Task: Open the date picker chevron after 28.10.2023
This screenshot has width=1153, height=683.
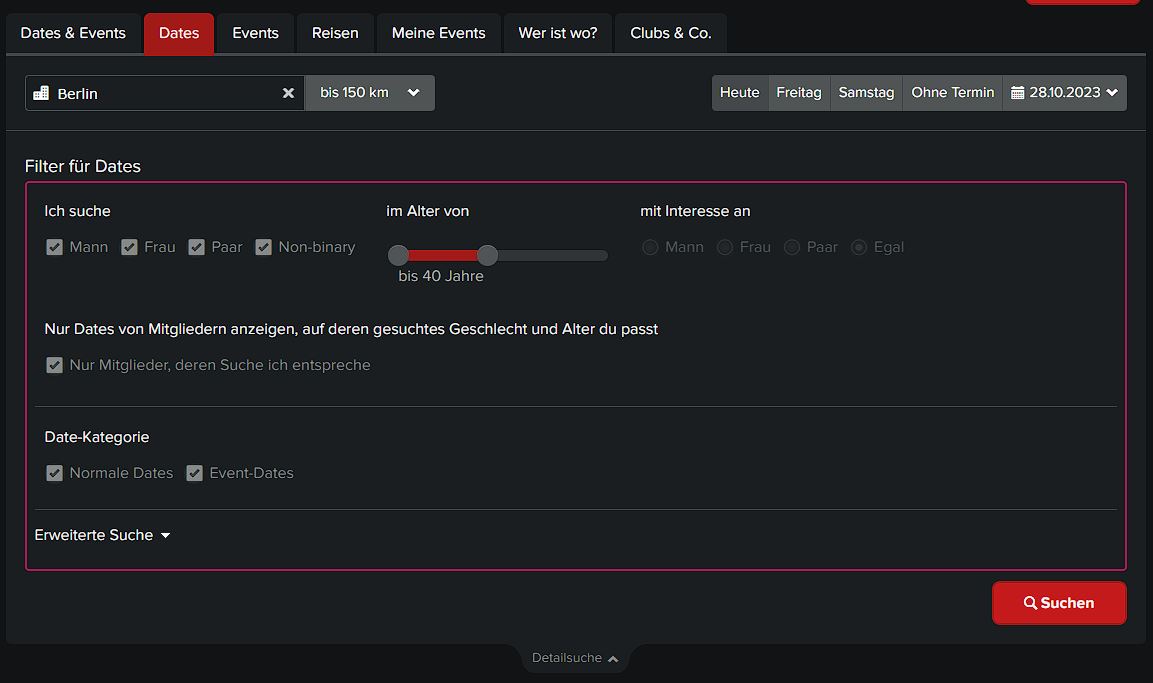Action: point(1112,93)
